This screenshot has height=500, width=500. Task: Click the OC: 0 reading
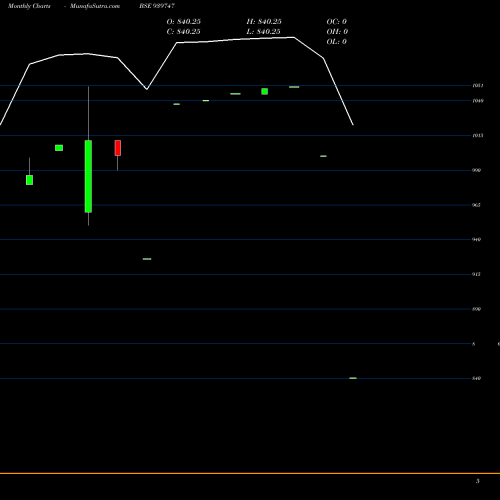point(337,22)
